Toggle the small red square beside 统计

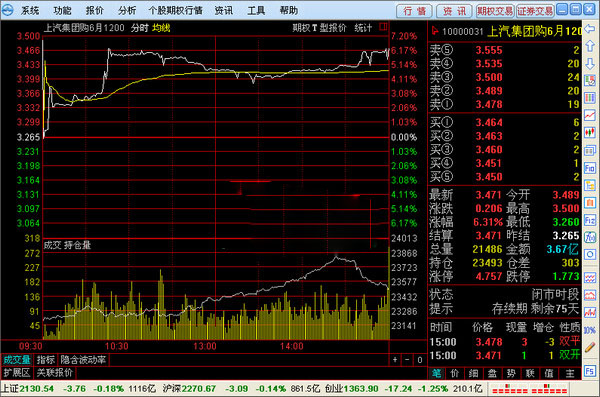point(383,27)
